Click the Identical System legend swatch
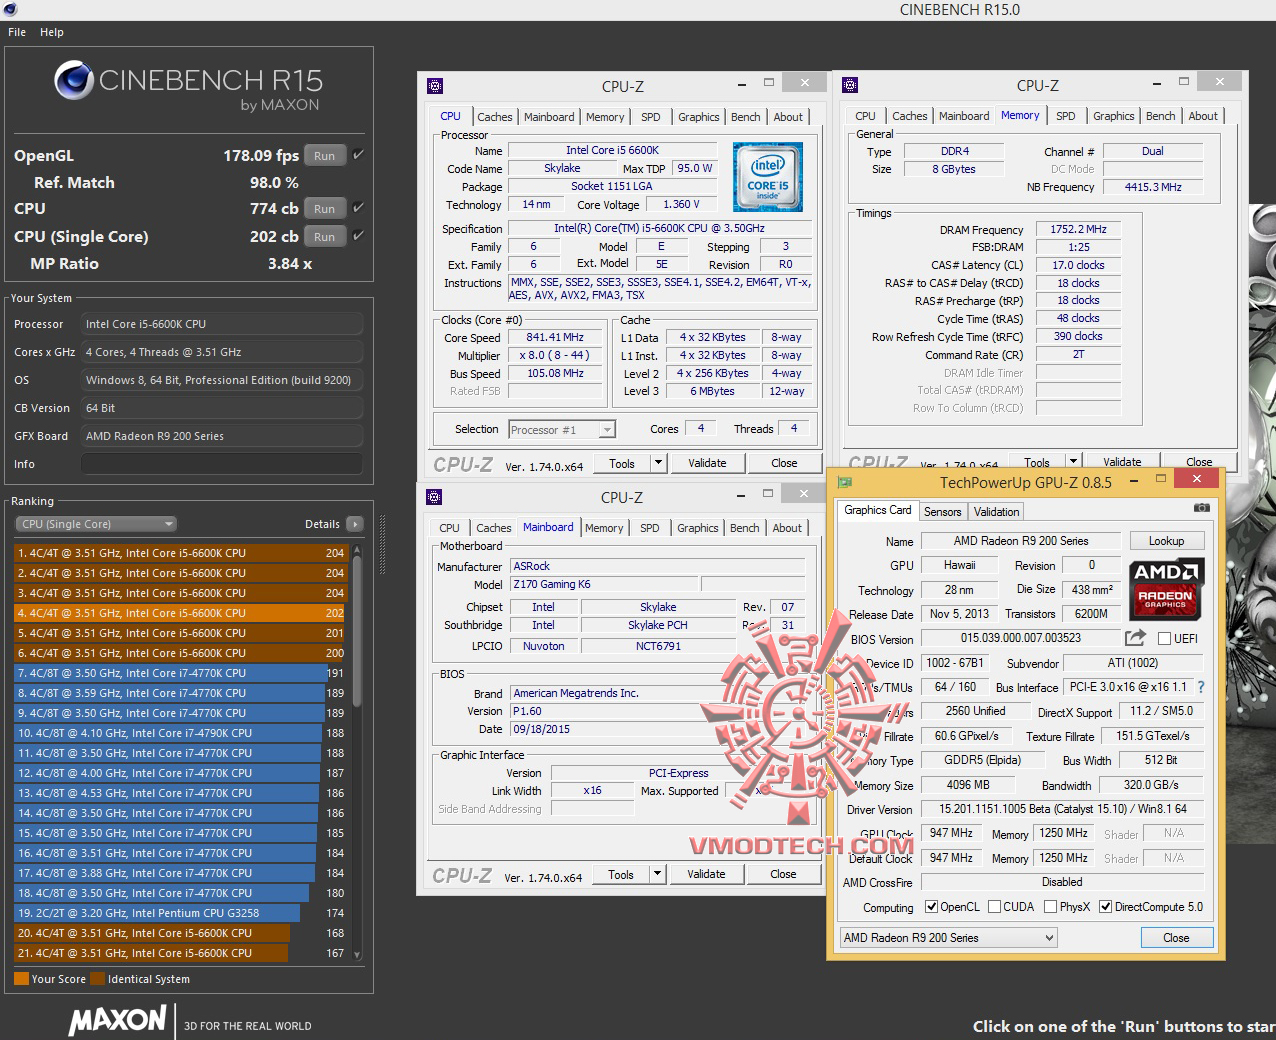 tap(97, 979)
